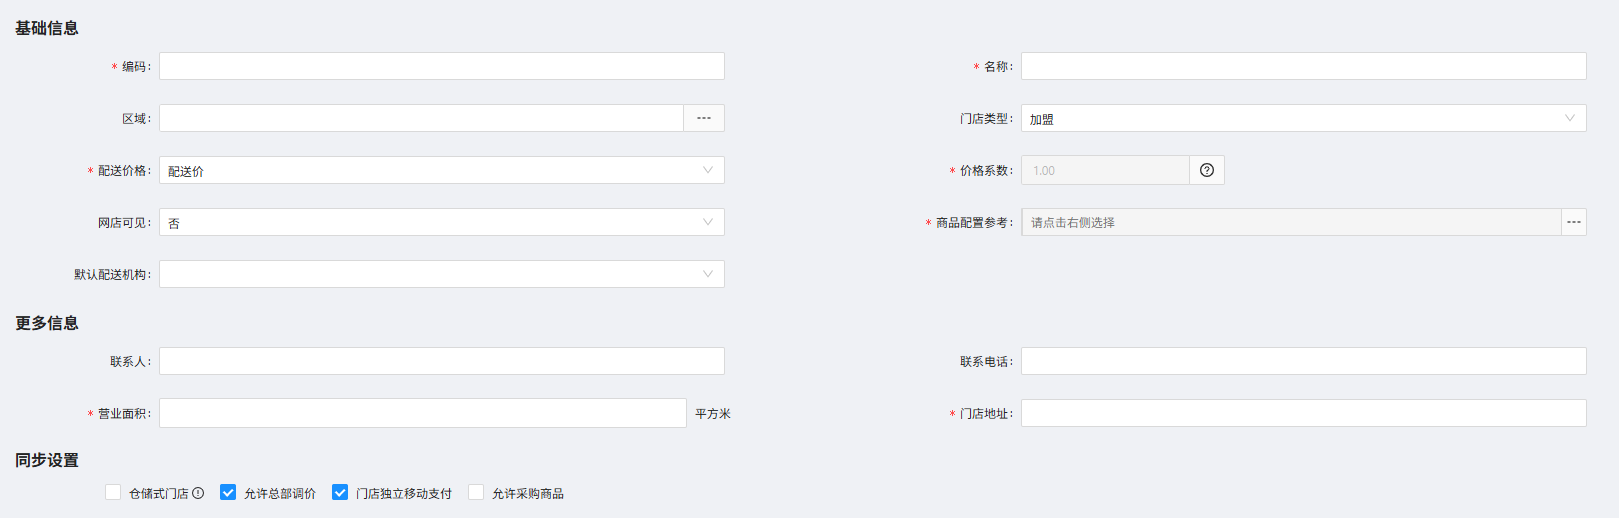Click into the 名称 text field

1304,66
